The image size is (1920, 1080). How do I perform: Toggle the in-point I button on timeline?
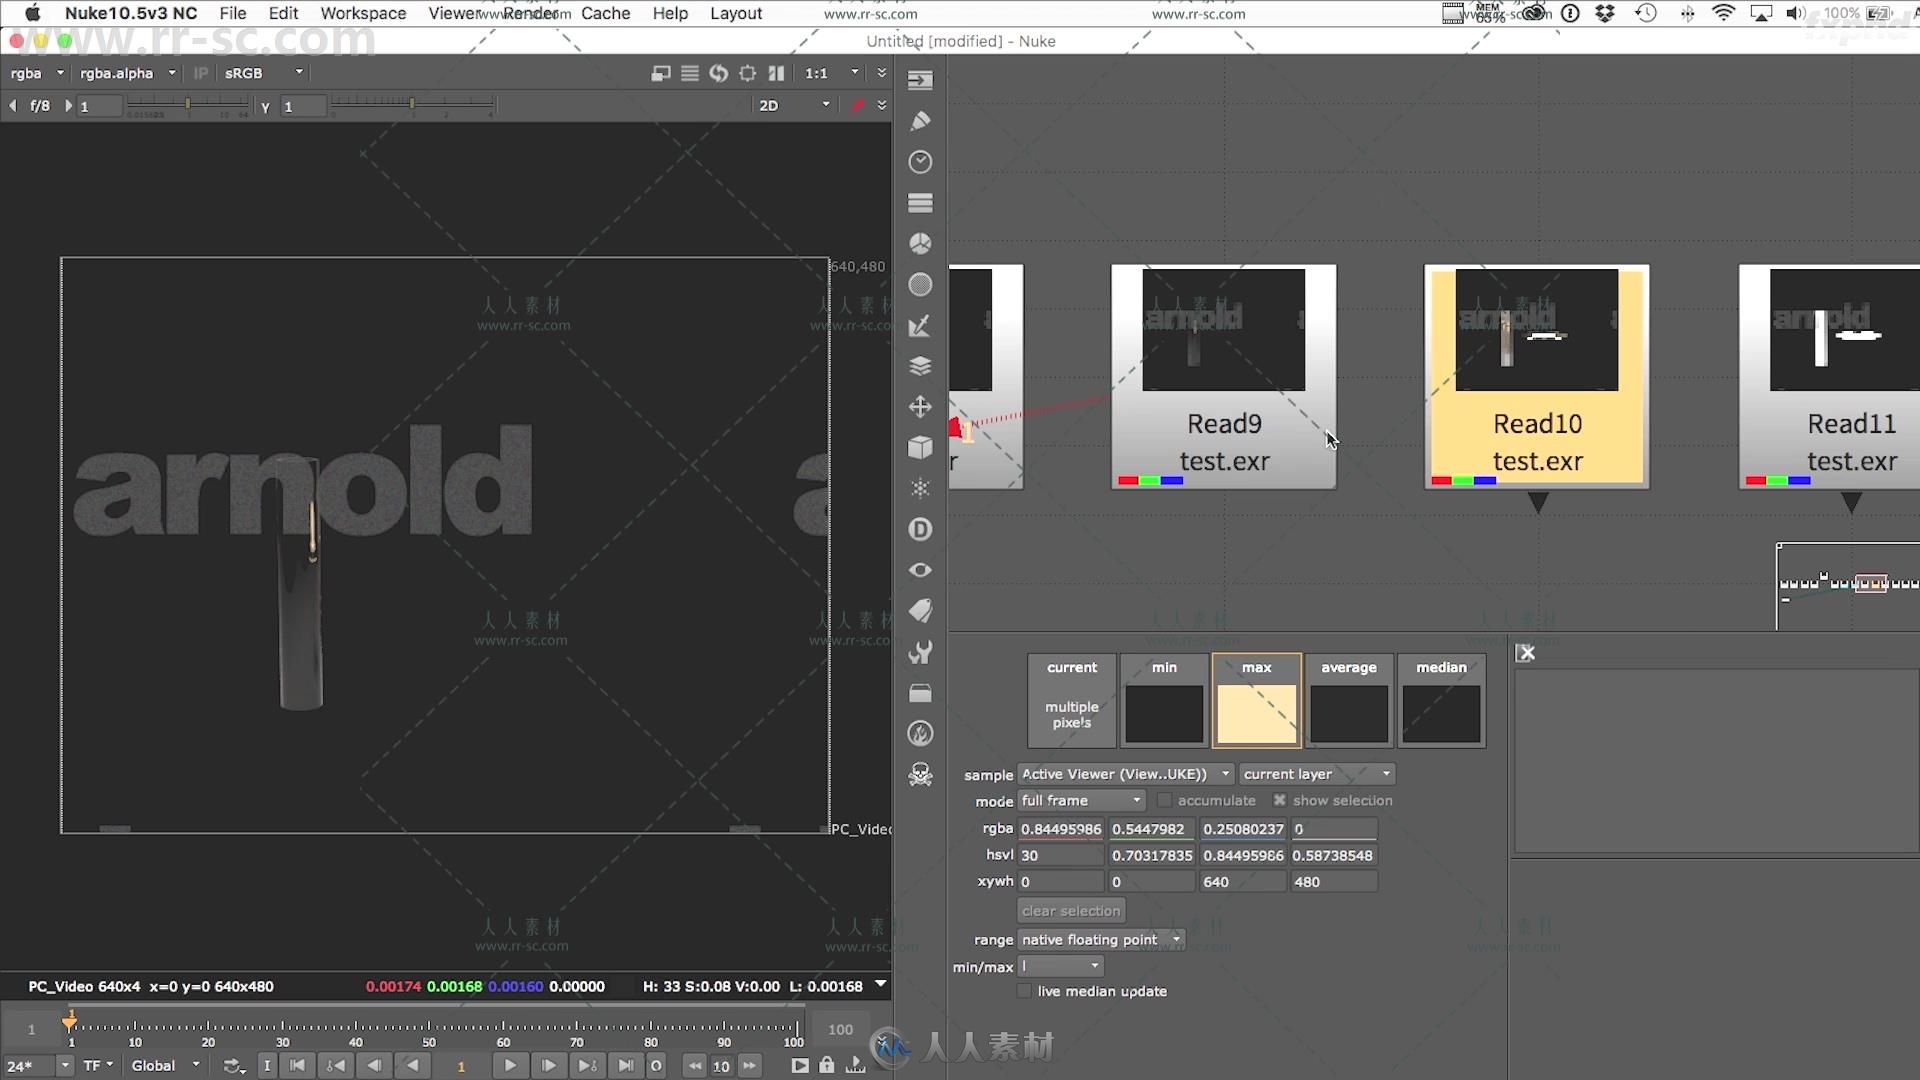(267, 1066)
